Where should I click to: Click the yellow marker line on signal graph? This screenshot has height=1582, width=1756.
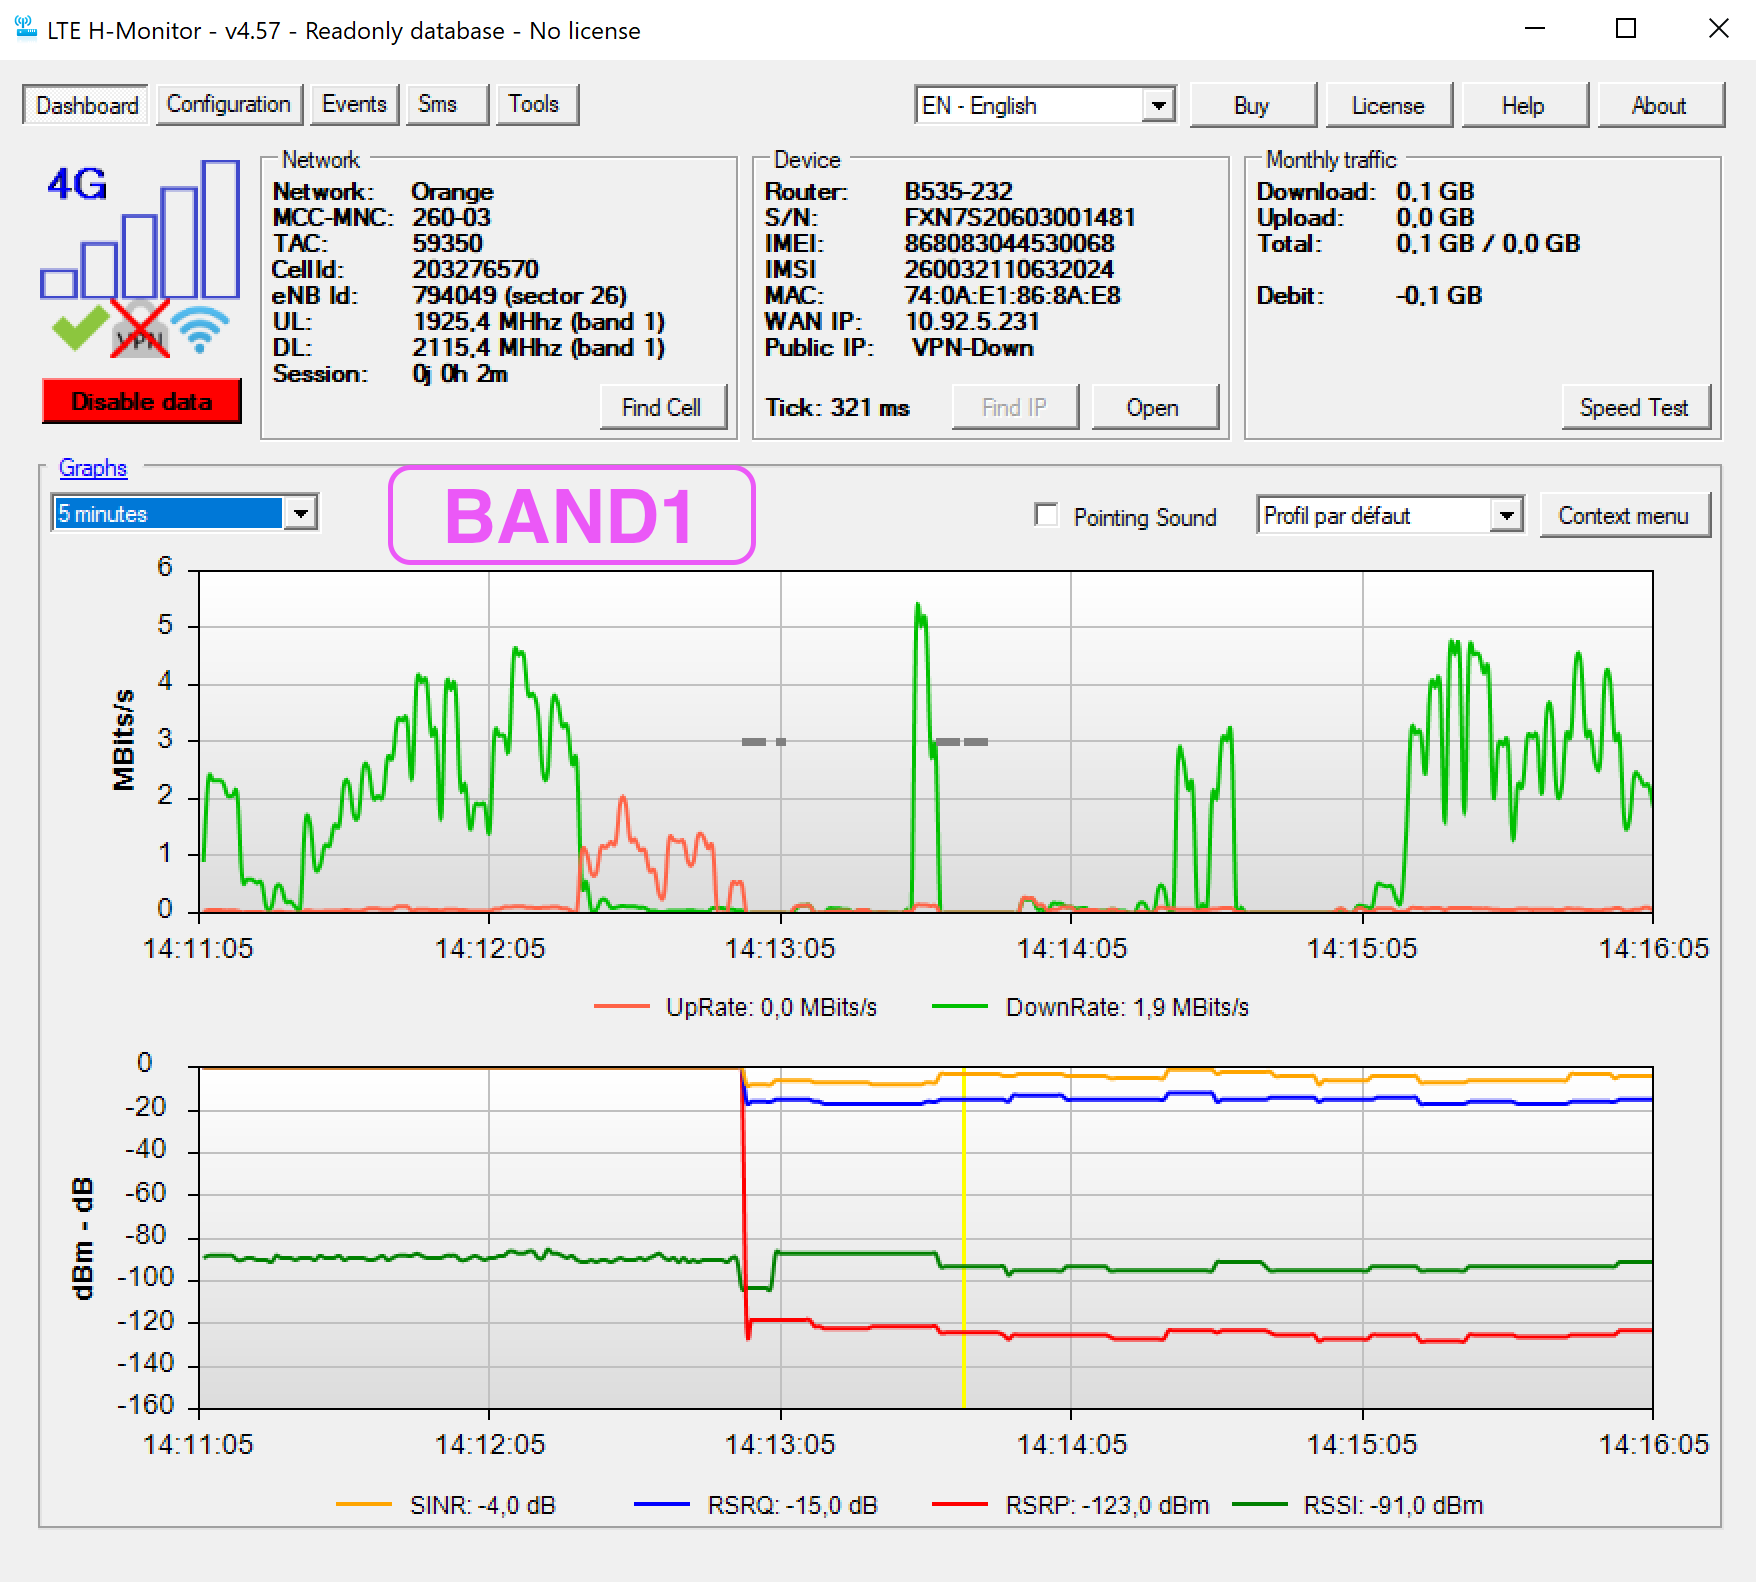tap(963, 1237)
